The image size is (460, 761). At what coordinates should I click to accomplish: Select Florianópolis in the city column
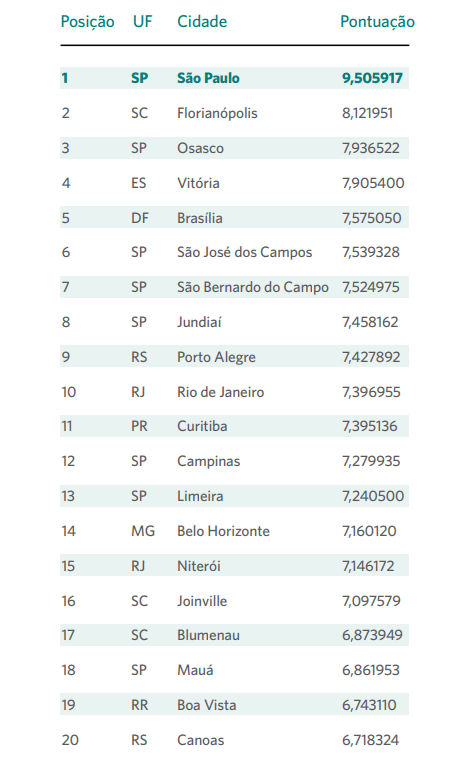(x=217, y=114)
